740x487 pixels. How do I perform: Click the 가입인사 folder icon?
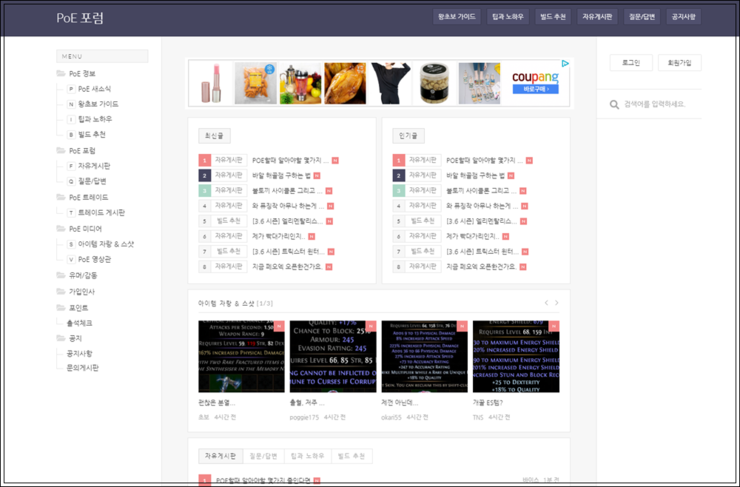click(61, 292)
